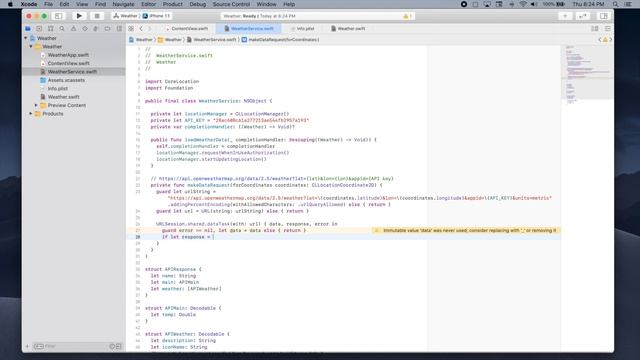Screen dimensions: 640x360
Task: Collapse the Weather project root disclosure triangle
Action: 26,38
